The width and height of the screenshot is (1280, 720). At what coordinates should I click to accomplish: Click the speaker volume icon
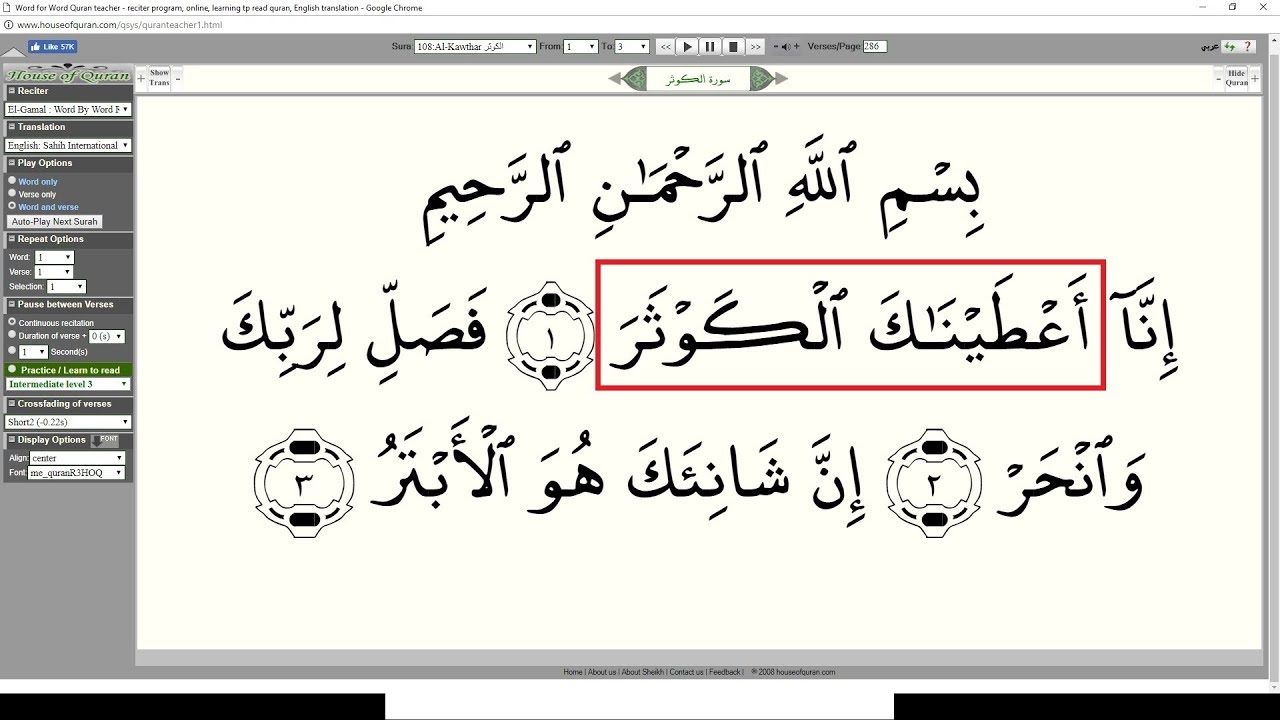[x=785, y=46]
